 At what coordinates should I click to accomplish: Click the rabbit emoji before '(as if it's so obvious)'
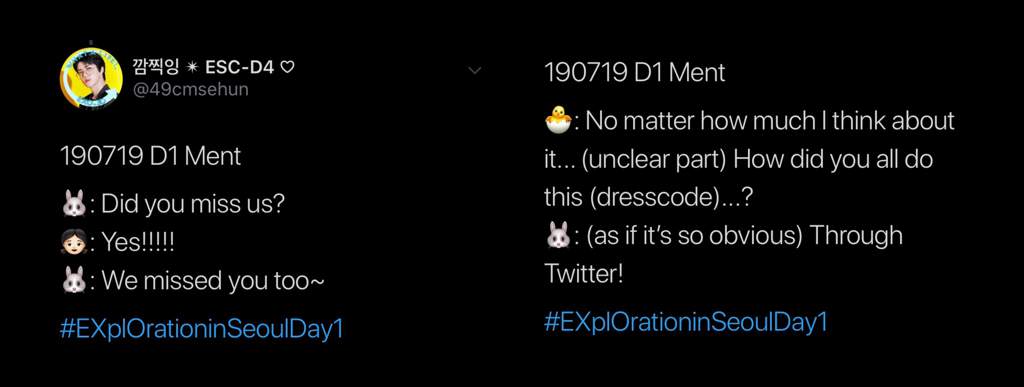tap(557, 235)
